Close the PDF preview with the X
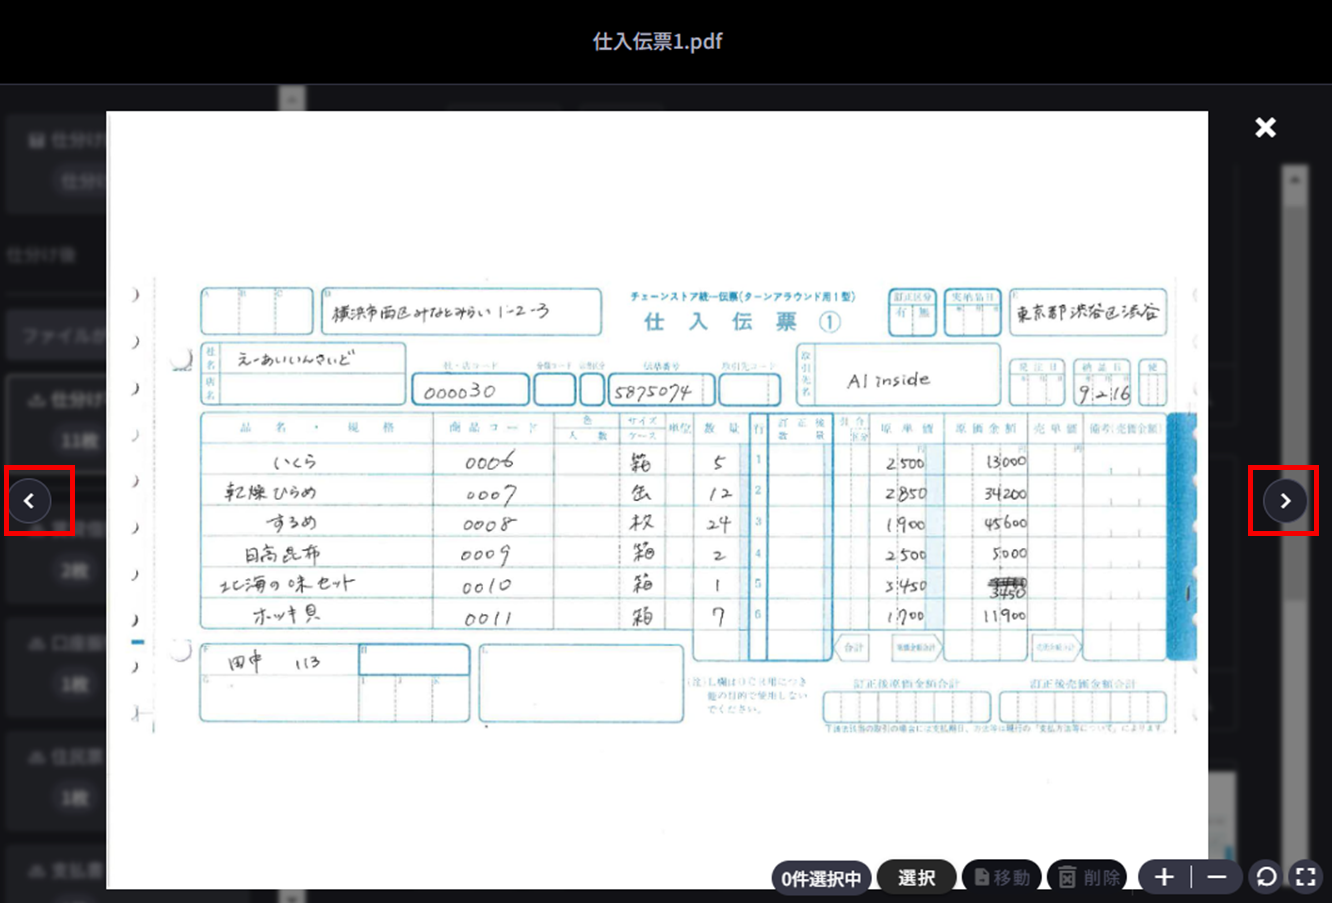 pyautogui.click(x=1265, y=127)
